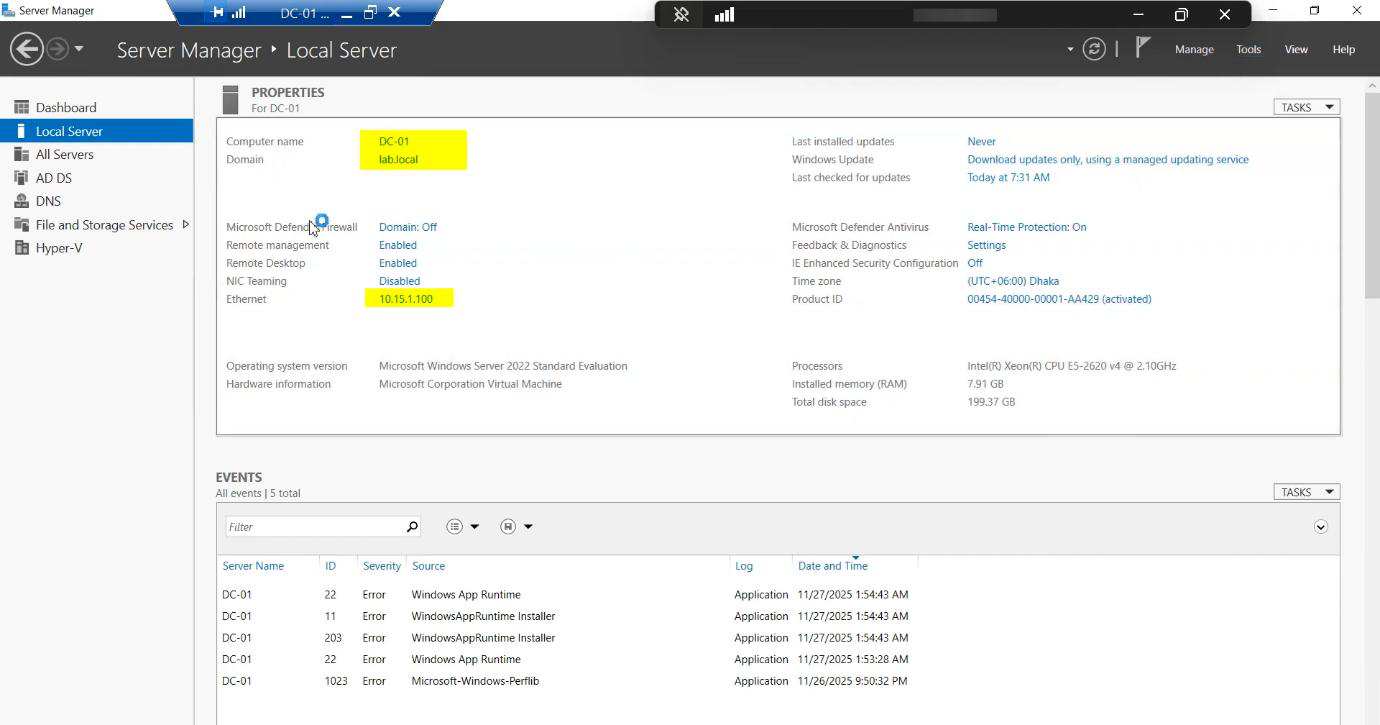Change the (UTC+06:00) Dhaka time zone
Image resolution: width=1380 pixels, height=725 pixels.
coord(1013,281)
